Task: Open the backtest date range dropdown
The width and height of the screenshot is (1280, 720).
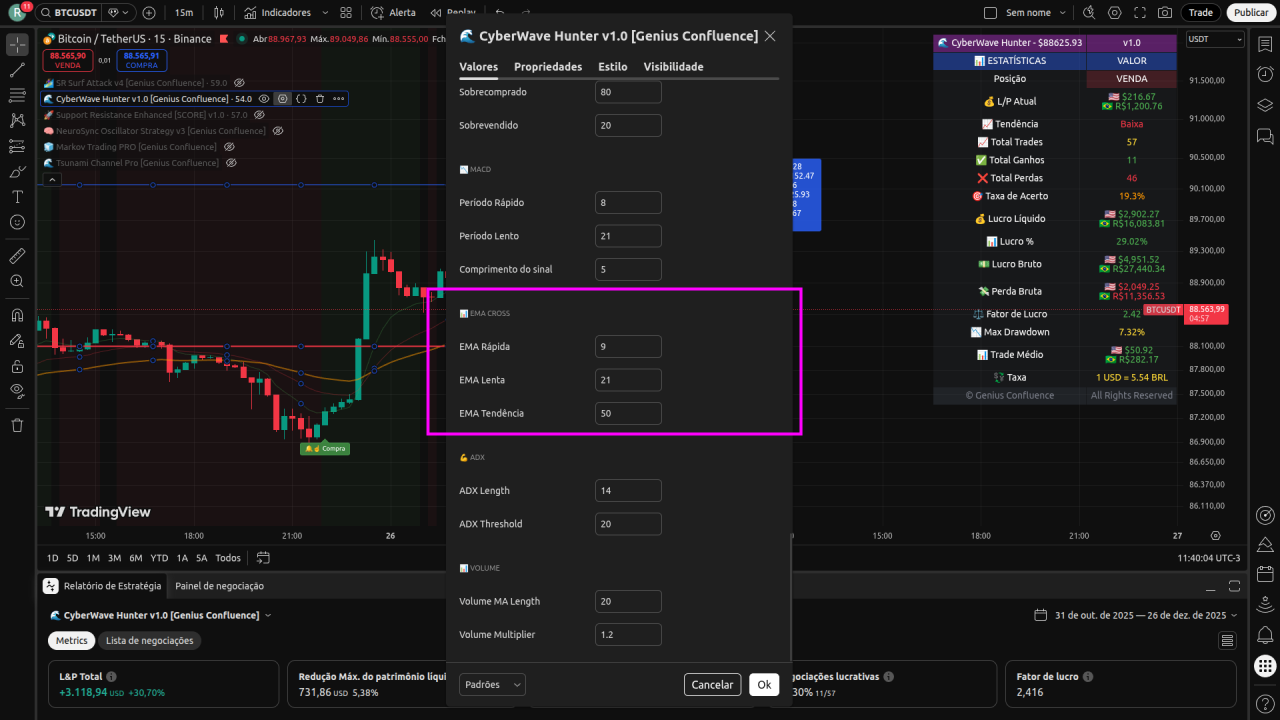Action: pos(1137,615)
